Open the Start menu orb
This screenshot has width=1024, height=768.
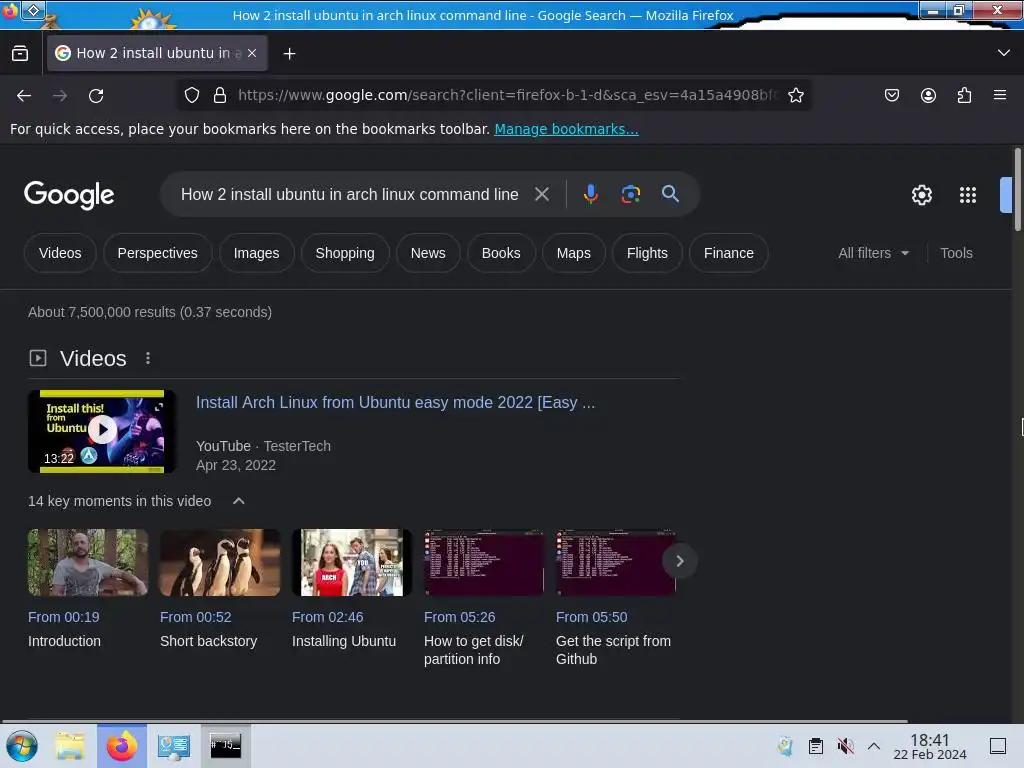coord(22,746)
